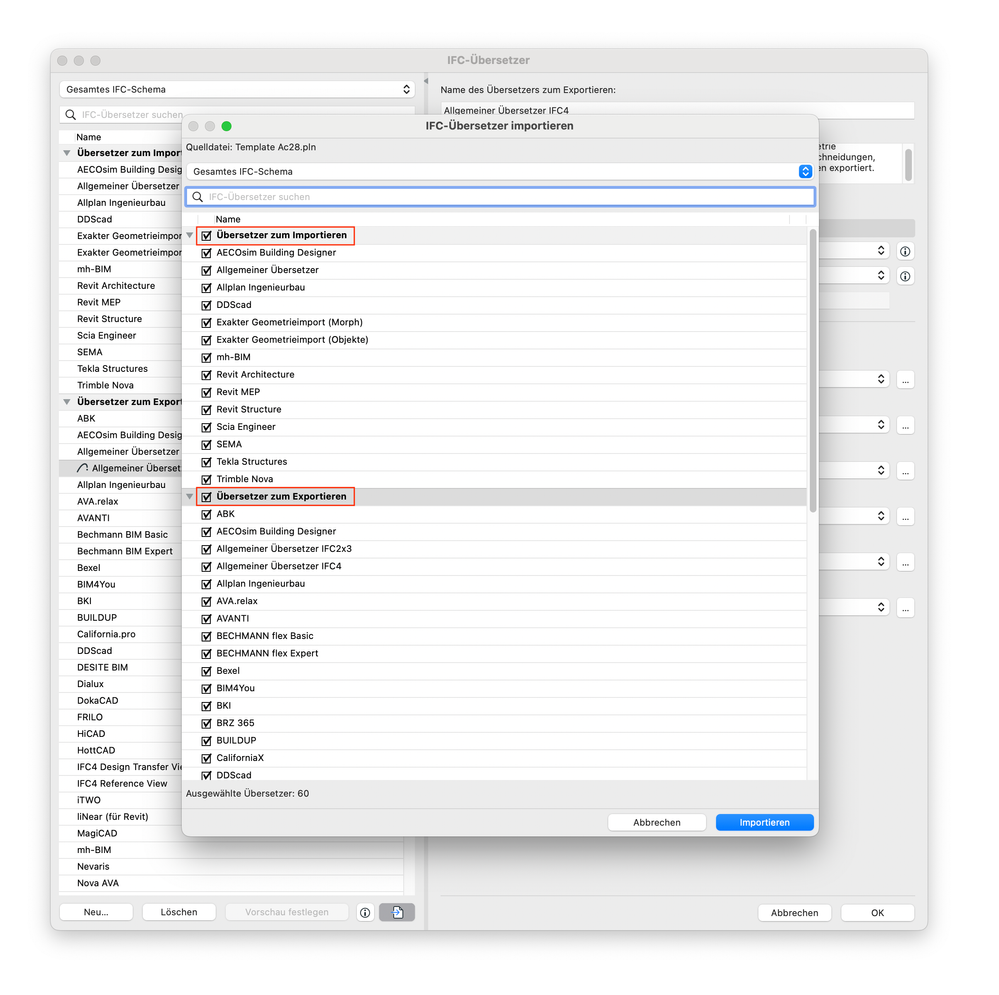This screenshot has height=995, width=999.
Task: Select BECHMANN flex Expert row
Action: (x=494, y=654)
